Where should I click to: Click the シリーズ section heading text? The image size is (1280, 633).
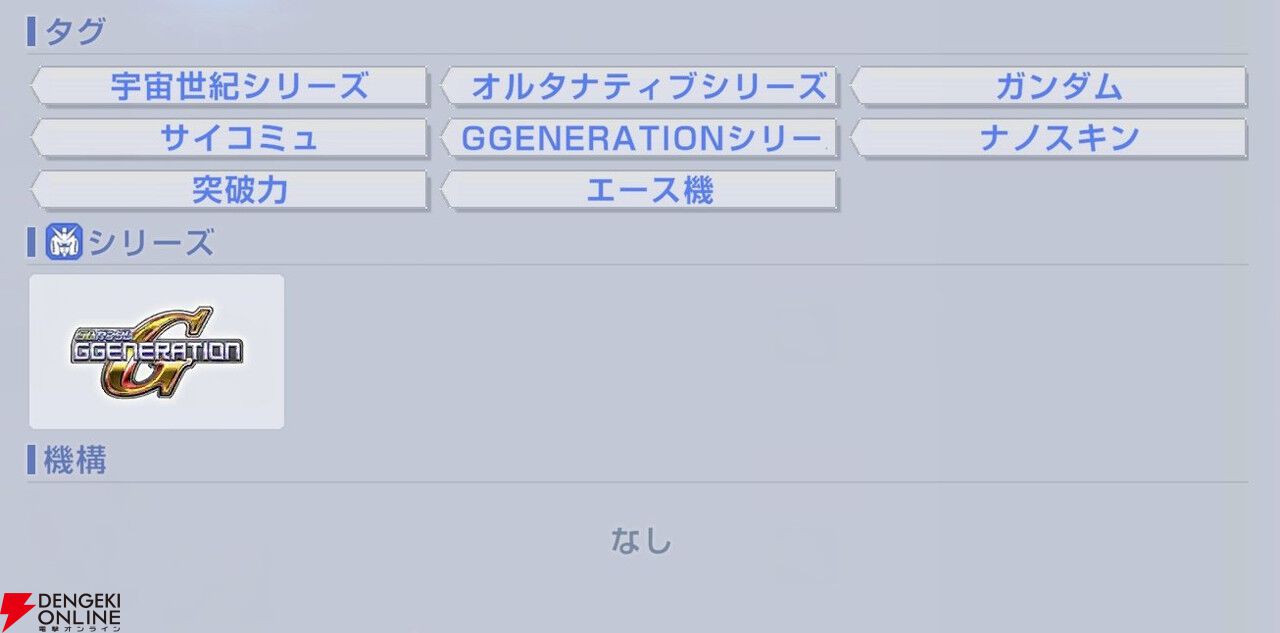(151, 243)
